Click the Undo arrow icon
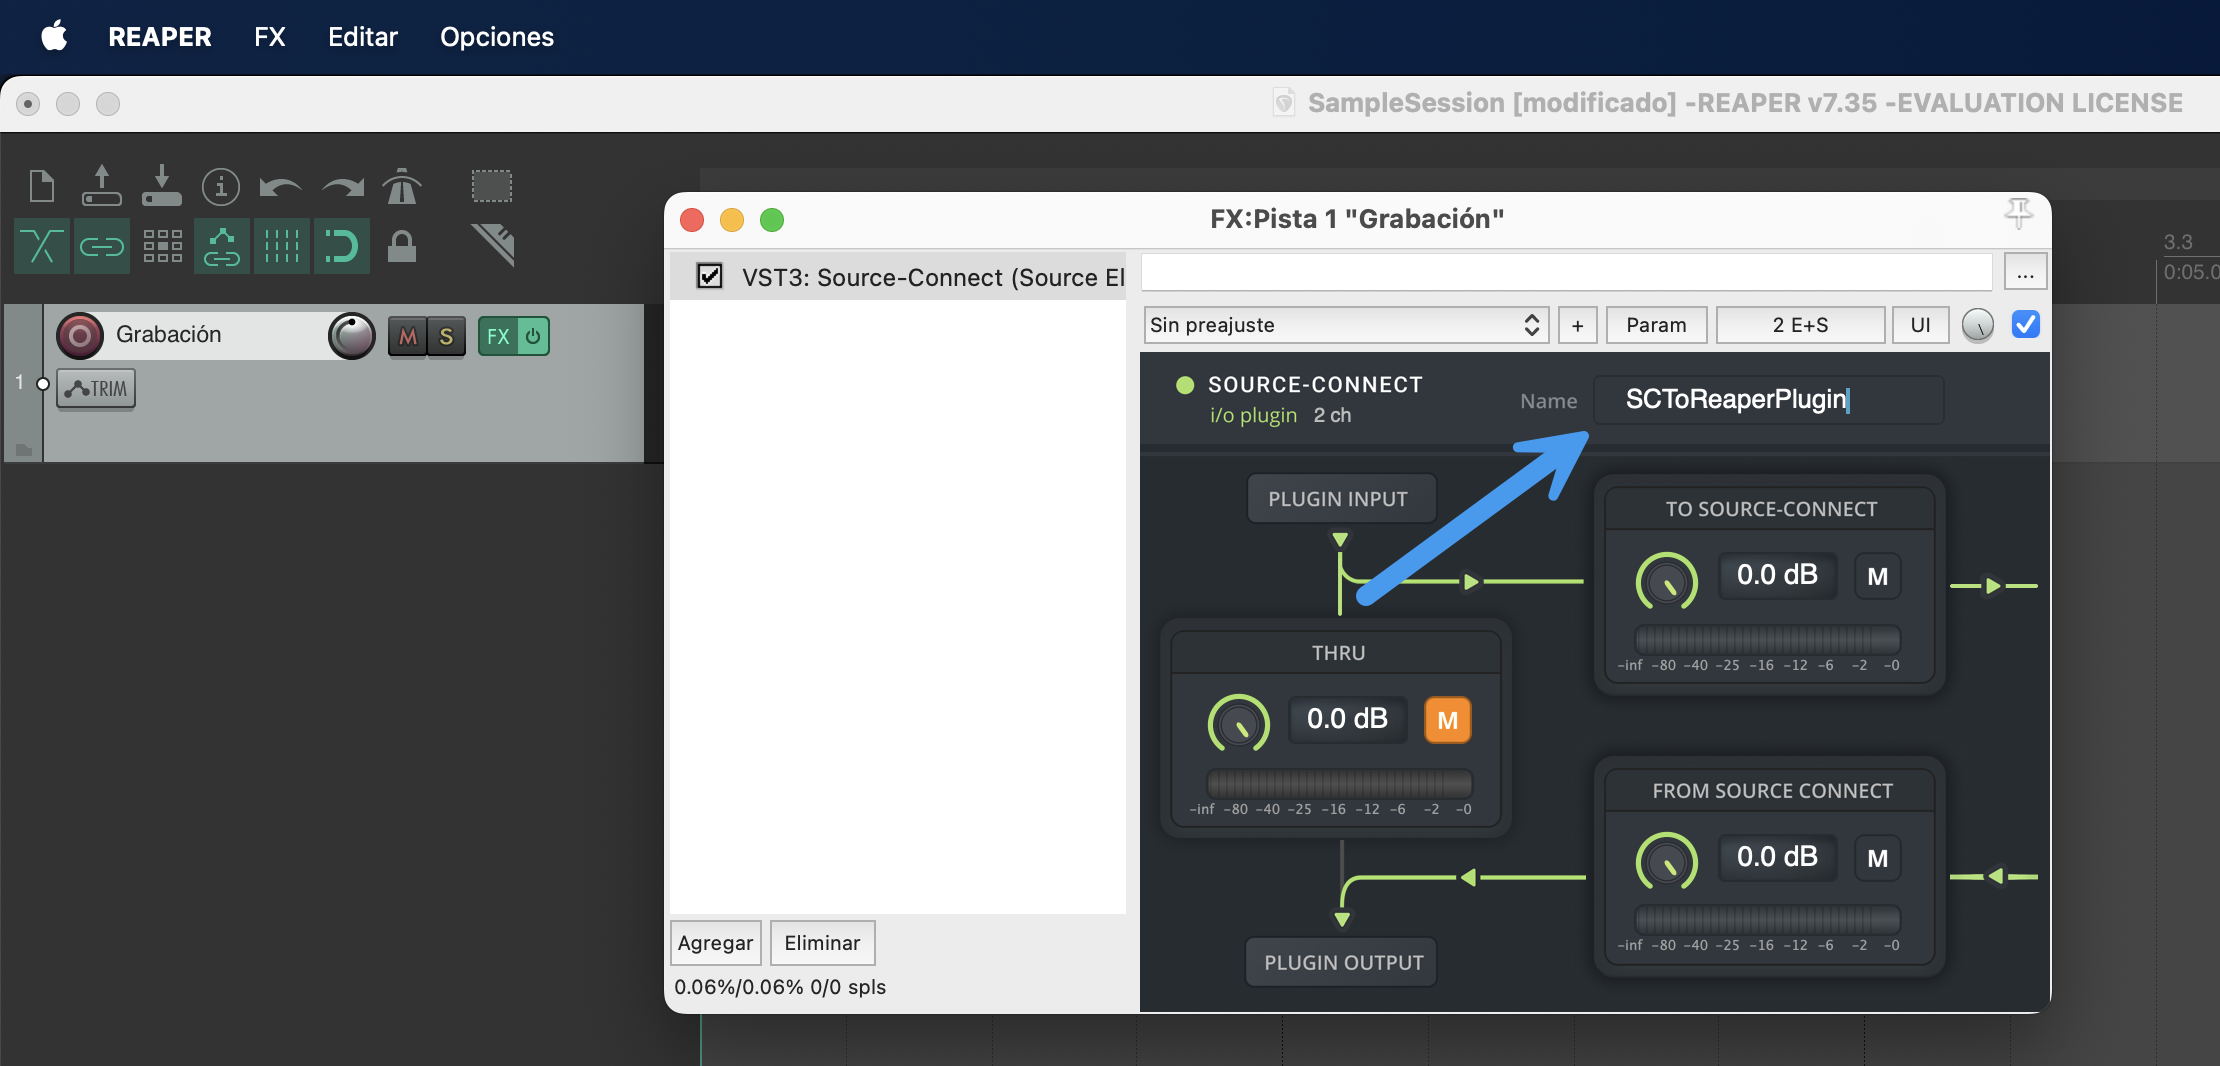 [280, 187]
